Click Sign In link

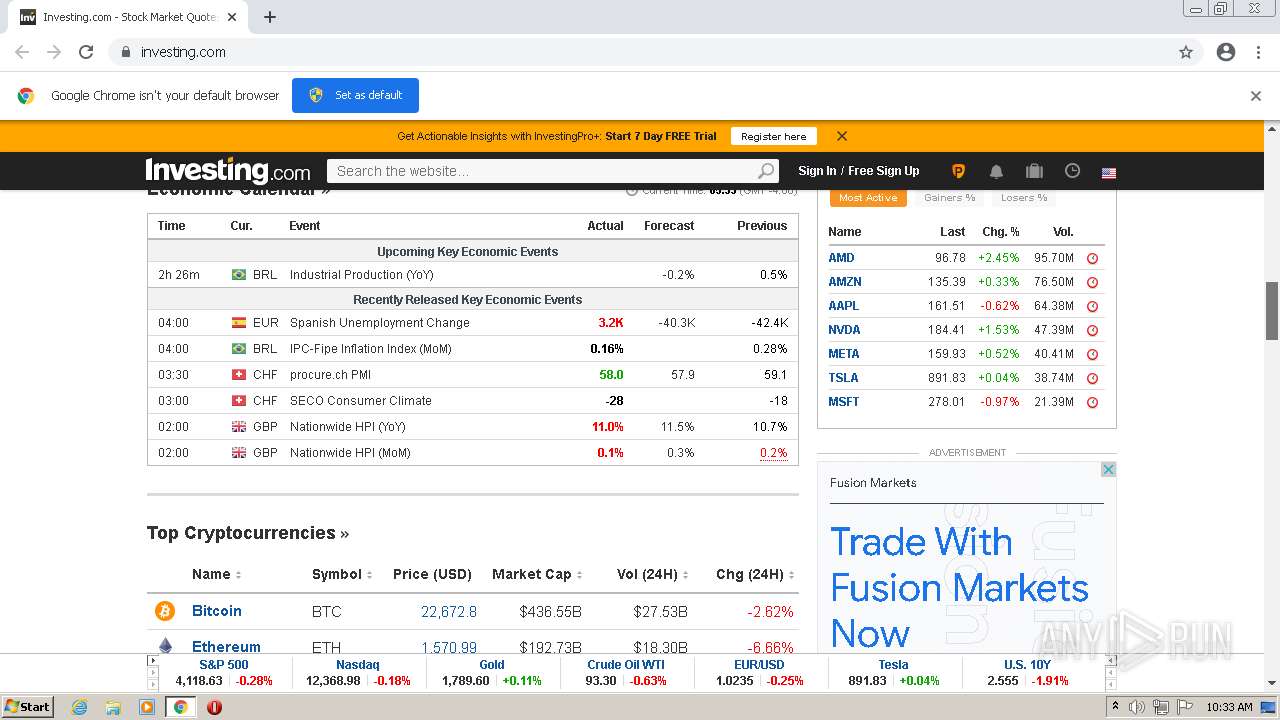[817, 171]
